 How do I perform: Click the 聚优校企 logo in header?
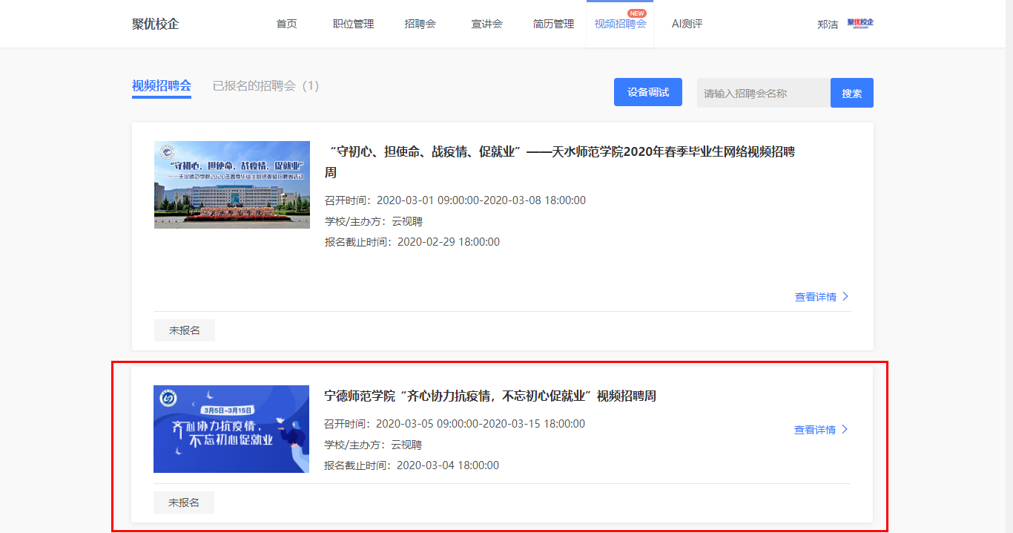pyautogui.click(x=155, y=24)
